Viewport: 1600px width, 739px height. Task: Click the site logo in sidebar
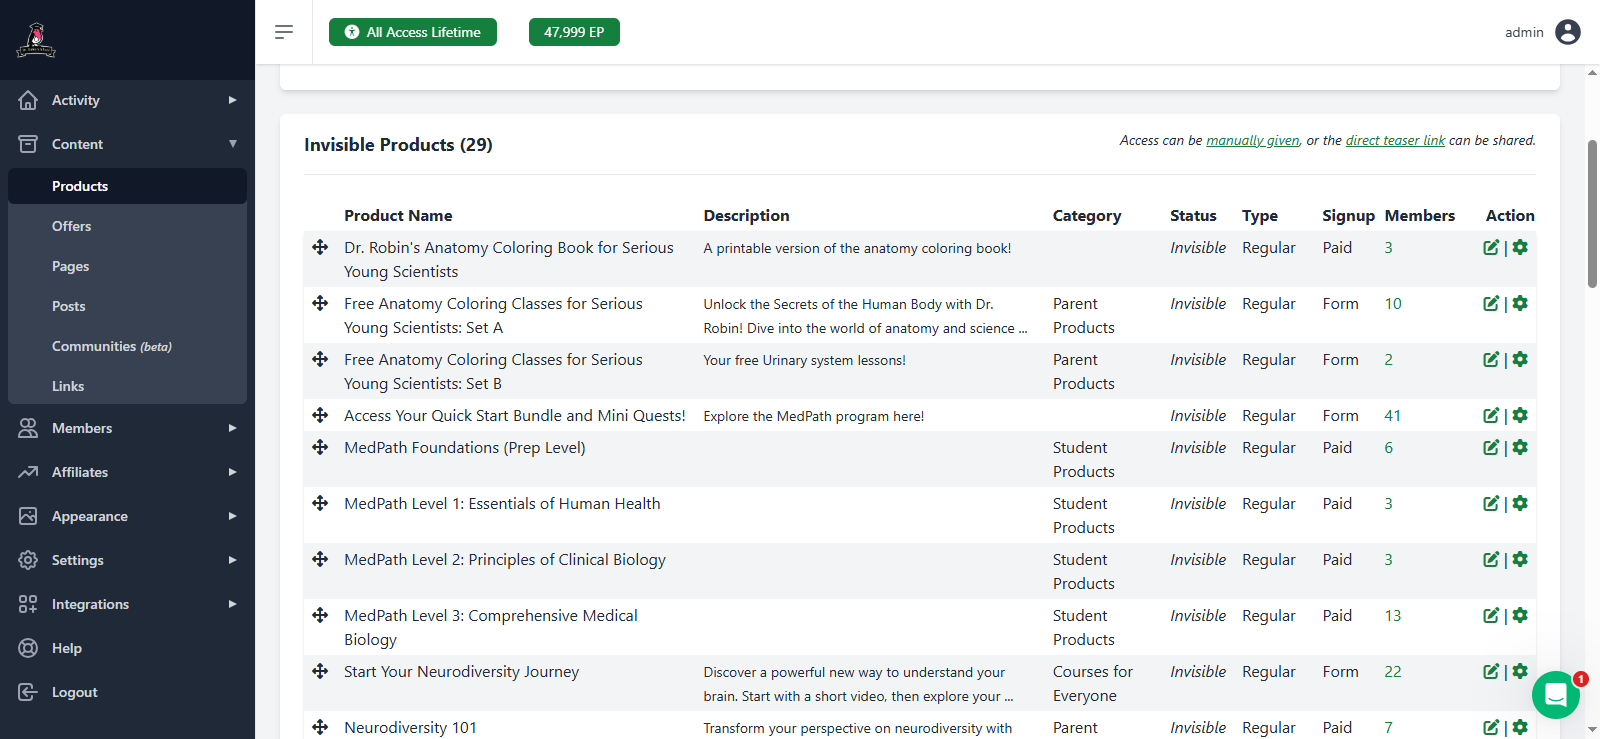36,40
